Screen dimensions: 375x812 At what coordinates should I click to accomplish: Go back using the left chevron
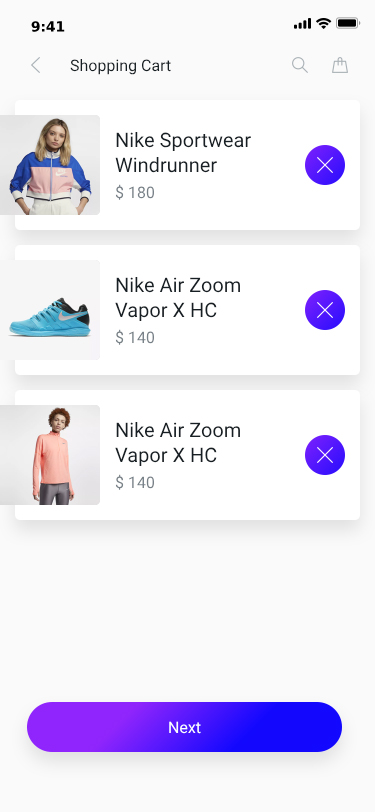click(x=35, y=66)
